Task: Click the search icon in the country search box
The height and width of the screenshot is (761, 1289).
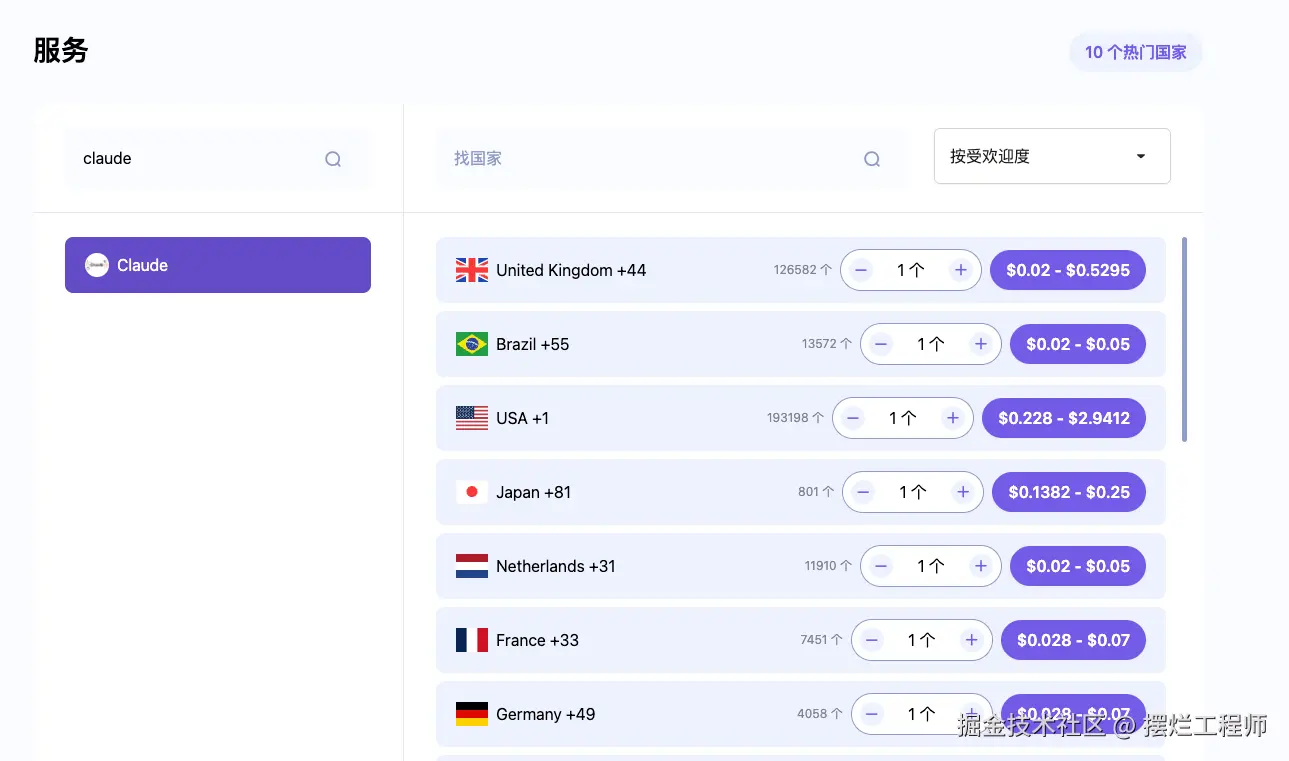Action: 872,159
